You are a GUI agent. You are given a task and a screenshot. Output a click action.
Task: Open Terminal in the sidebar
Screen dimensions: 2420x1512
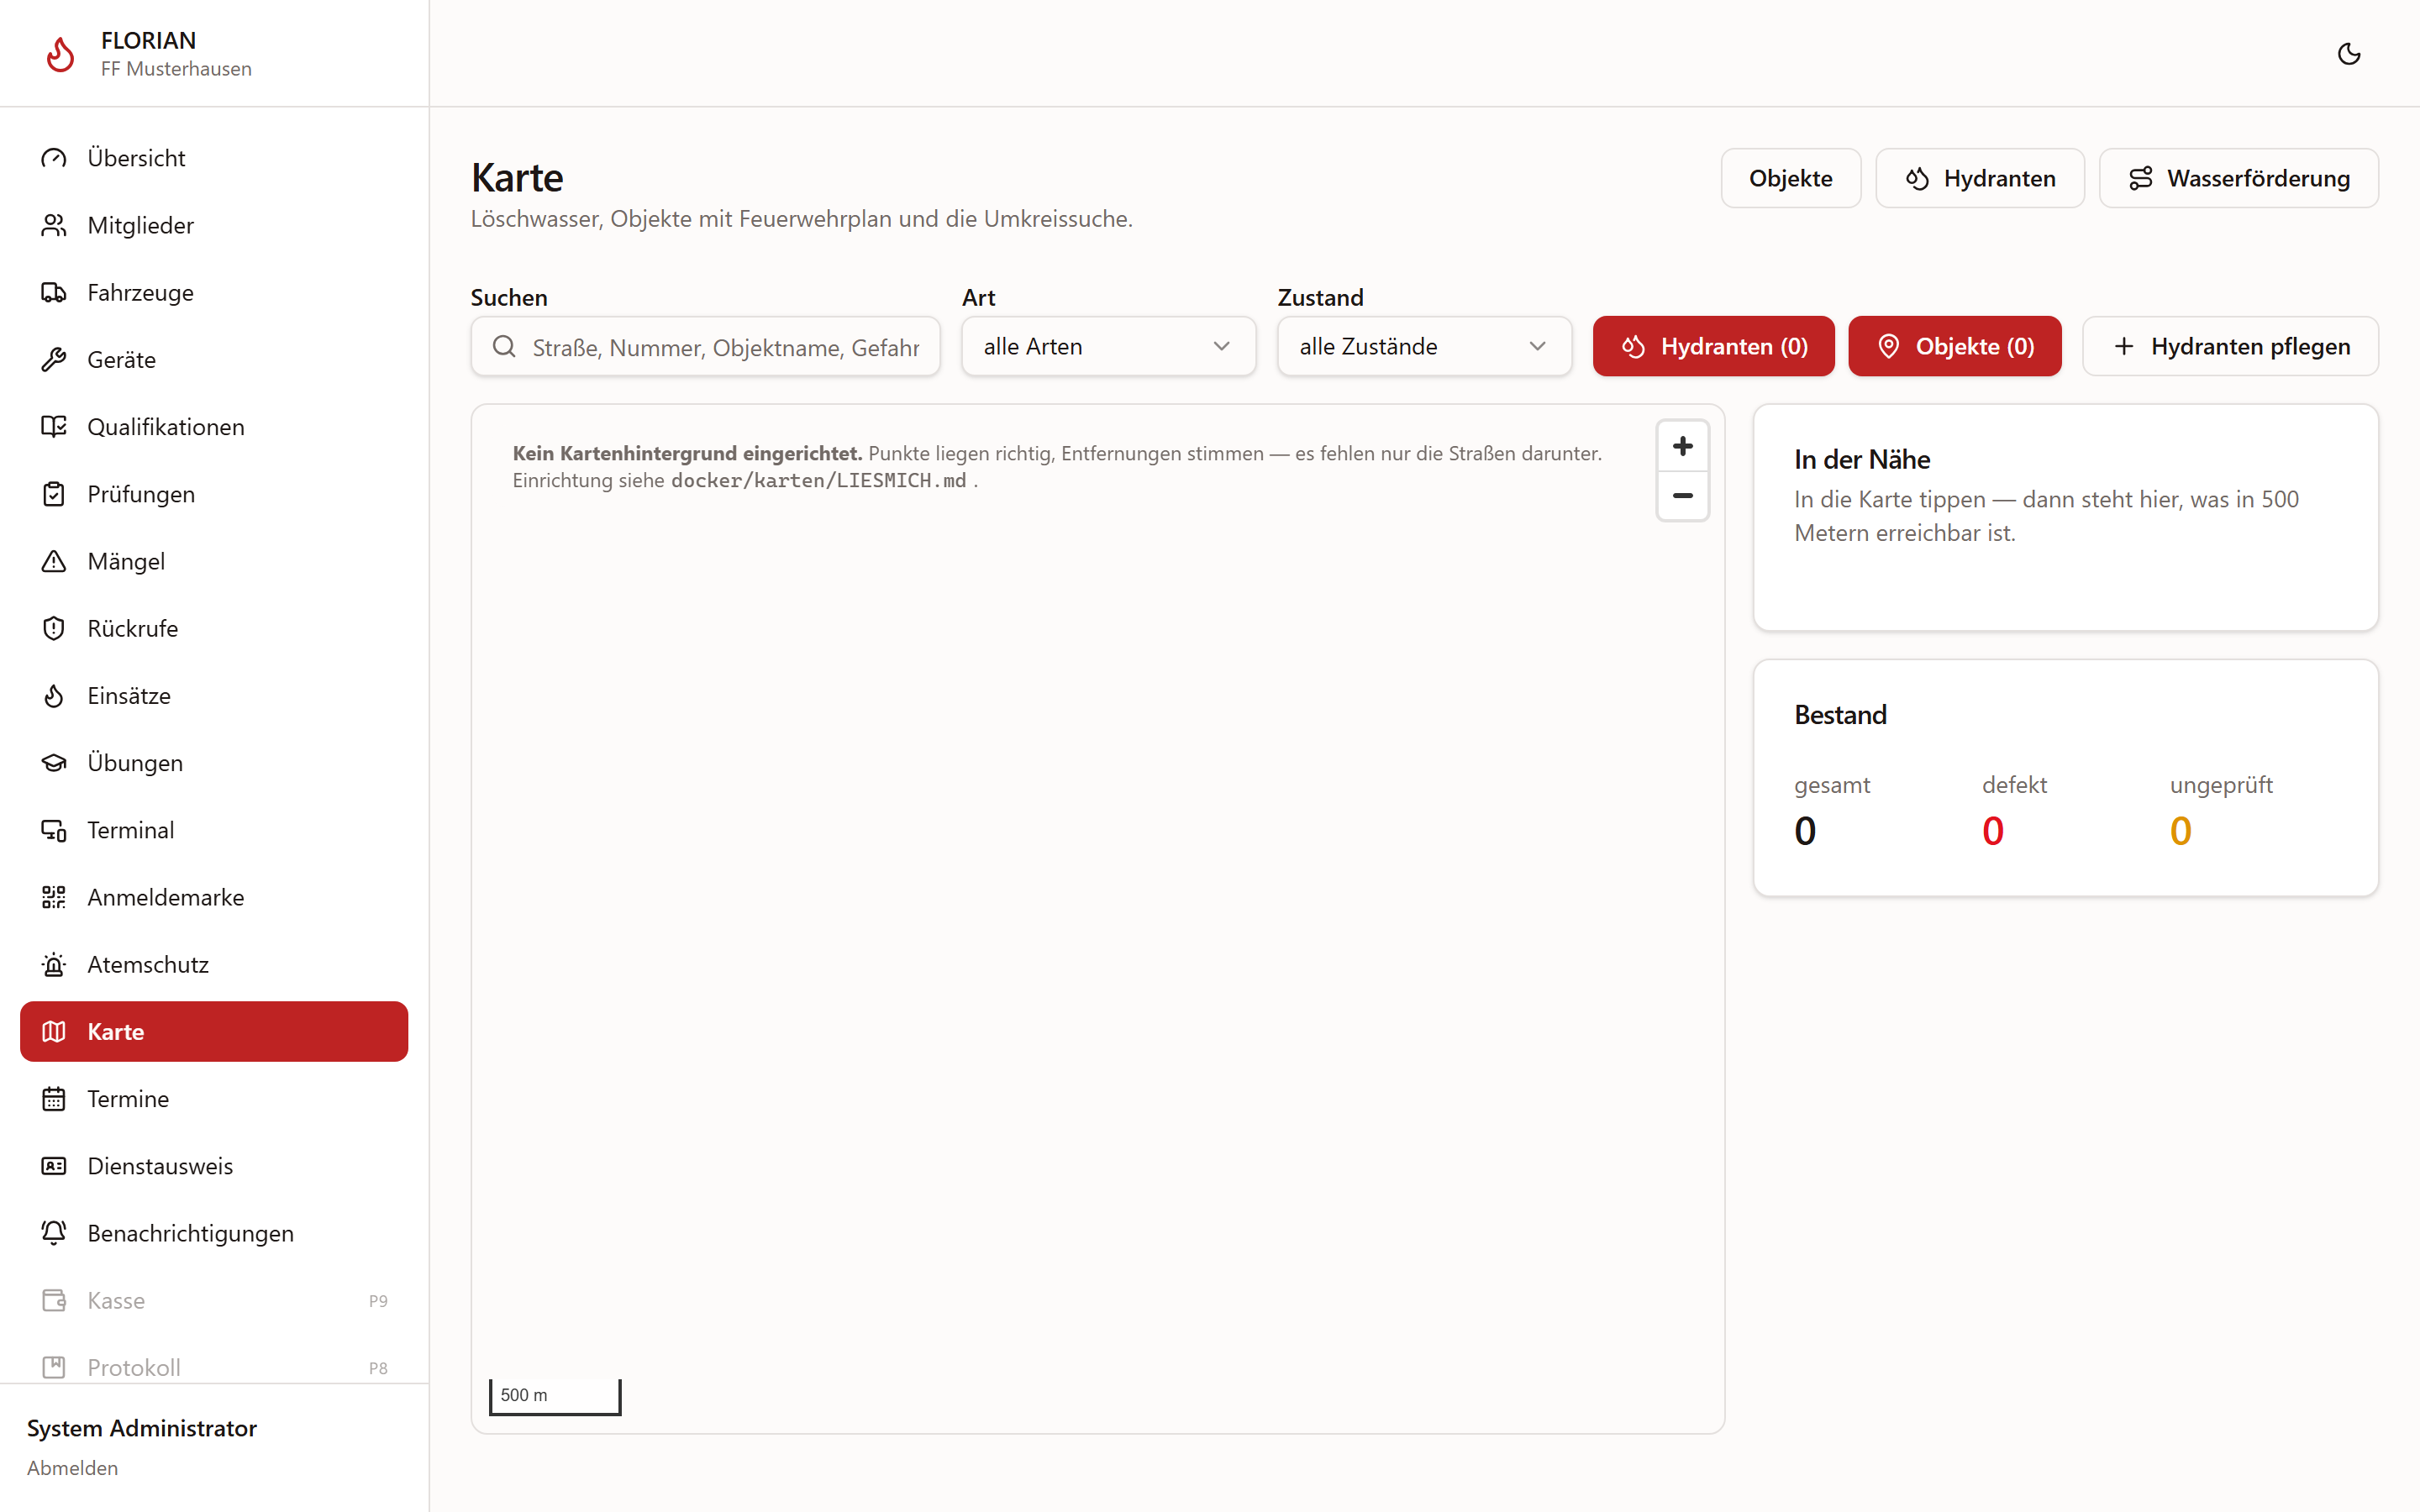(214, 830)
